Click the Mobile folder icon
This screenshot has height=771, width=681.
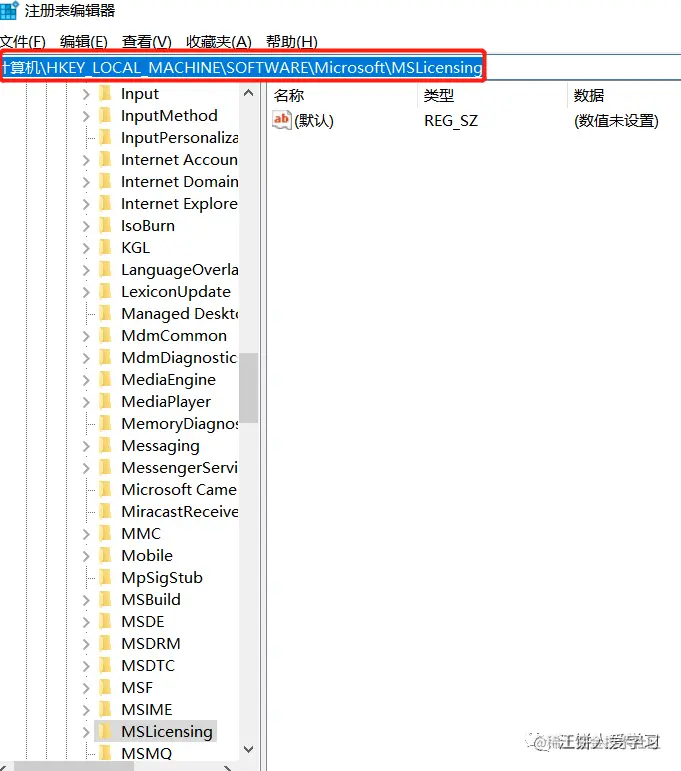pyautogui.click(x=105, y=555)
